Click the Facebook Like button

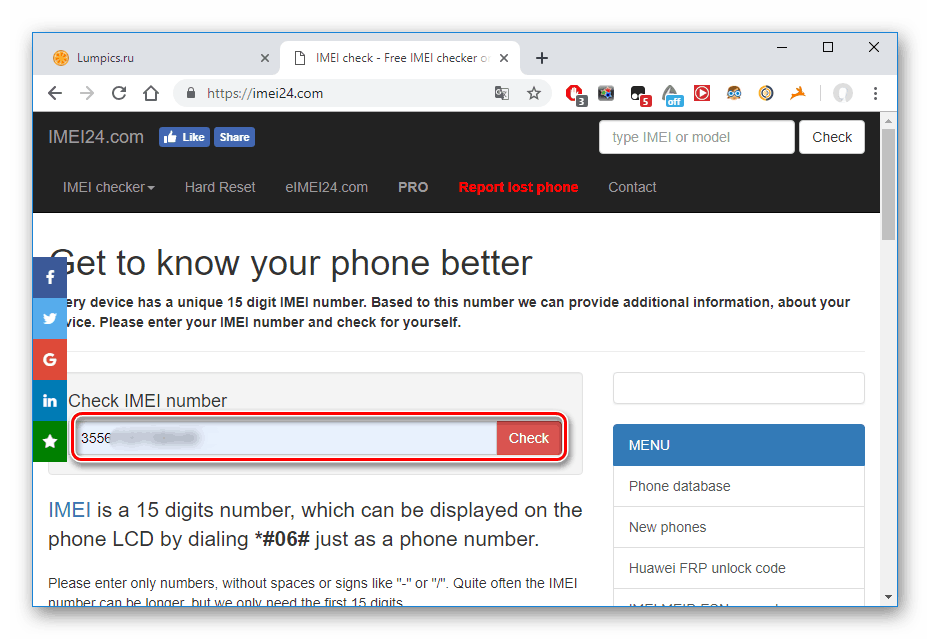coord(184,137)
